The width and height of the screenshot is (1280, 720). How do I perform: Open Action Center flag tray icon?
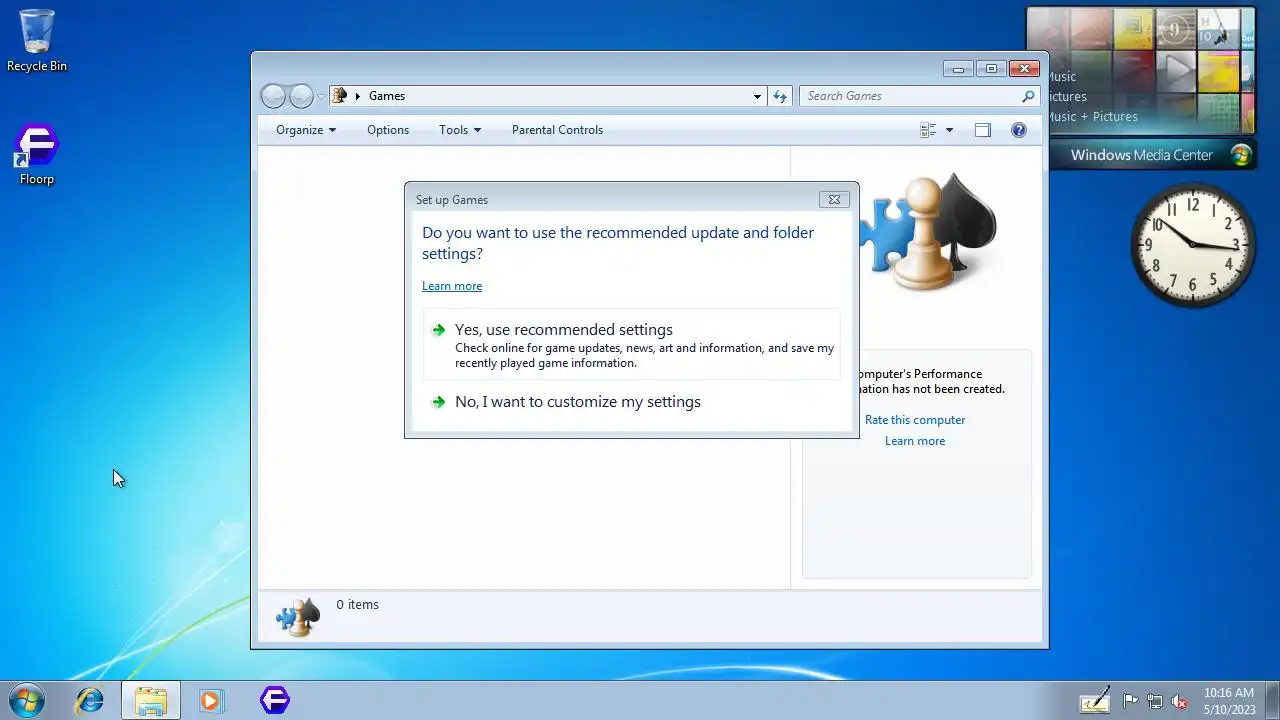[x=1131, y=701]
